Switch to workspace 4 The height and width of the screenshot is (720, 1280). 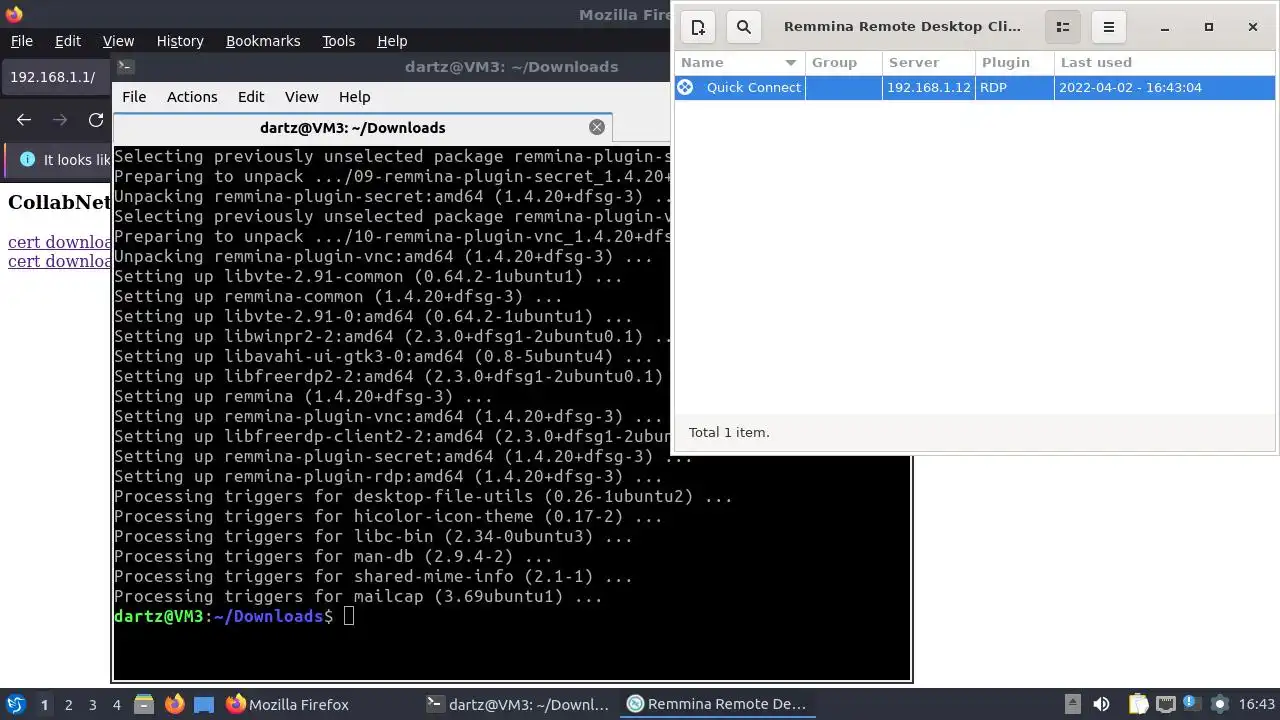pyautogui.click(x=116, y=704)
